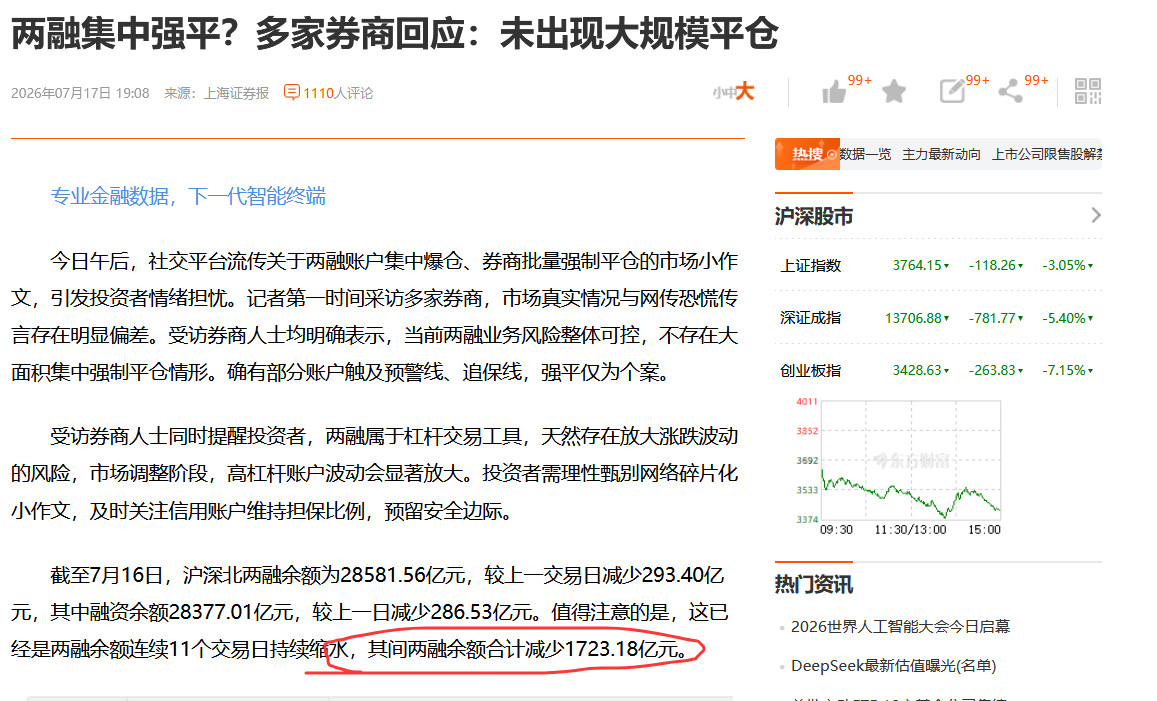The image size is (1157, 701).
Task: Click the intraday index chart thumbnail
Action: 899,466
